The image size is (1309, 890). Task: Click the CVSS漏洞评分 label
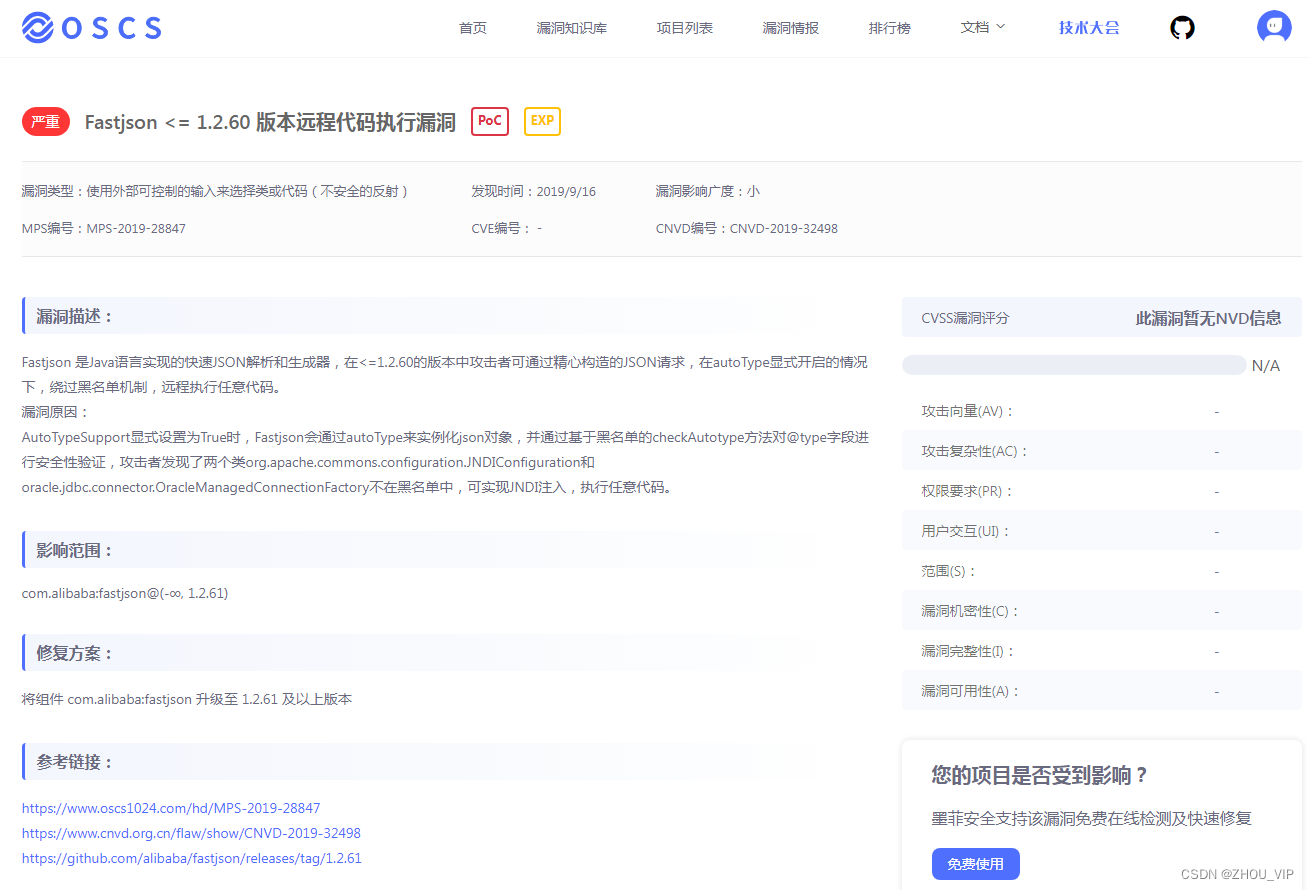tap(965, 318)
